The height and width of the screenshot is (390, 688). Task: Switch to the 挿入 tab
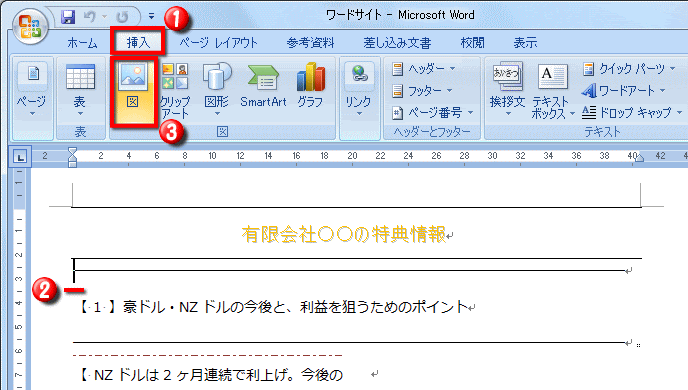(138, 43)
